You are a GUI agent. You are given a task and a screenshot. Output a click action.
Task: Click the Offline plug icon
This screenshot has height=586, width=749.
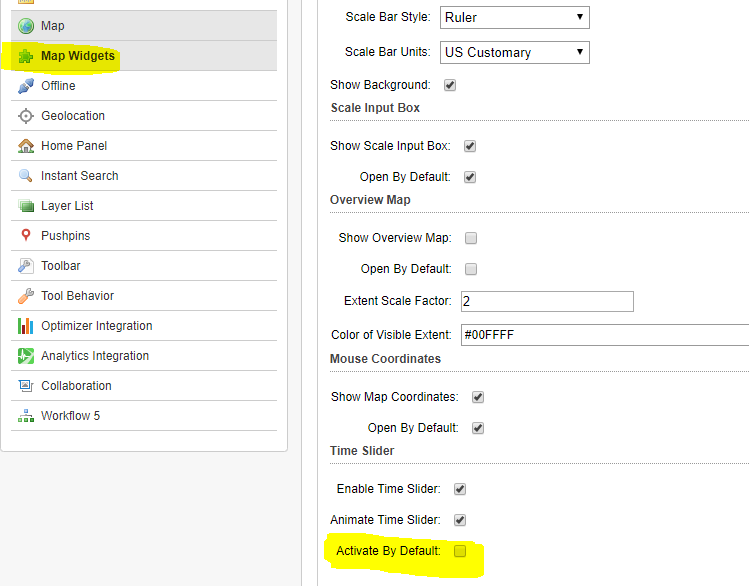pos(26,86)
